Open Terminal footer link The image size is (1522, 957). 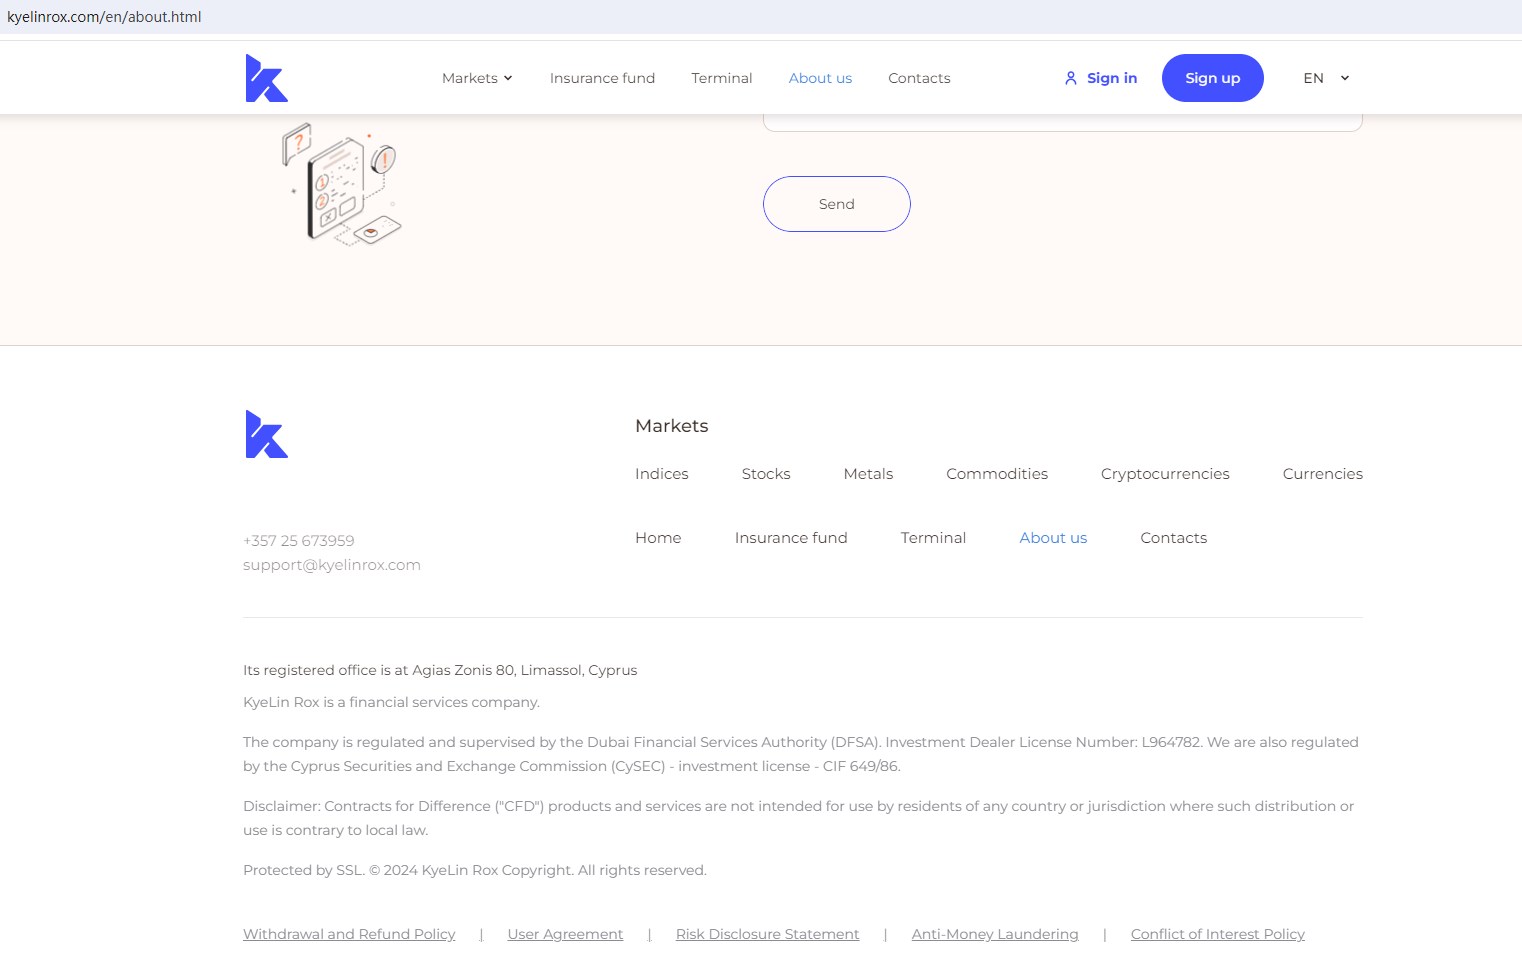pos(933,538)
